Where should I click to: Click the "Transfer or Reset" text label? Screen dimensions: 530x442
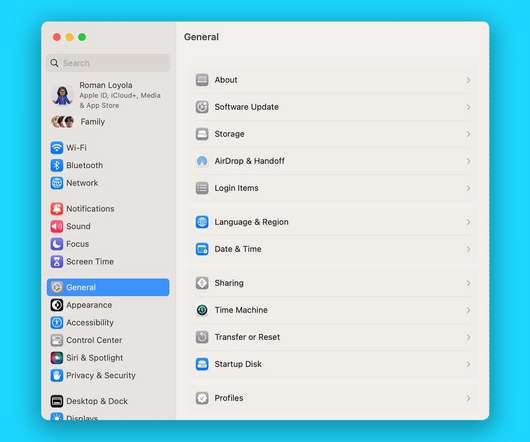[247, 337]
